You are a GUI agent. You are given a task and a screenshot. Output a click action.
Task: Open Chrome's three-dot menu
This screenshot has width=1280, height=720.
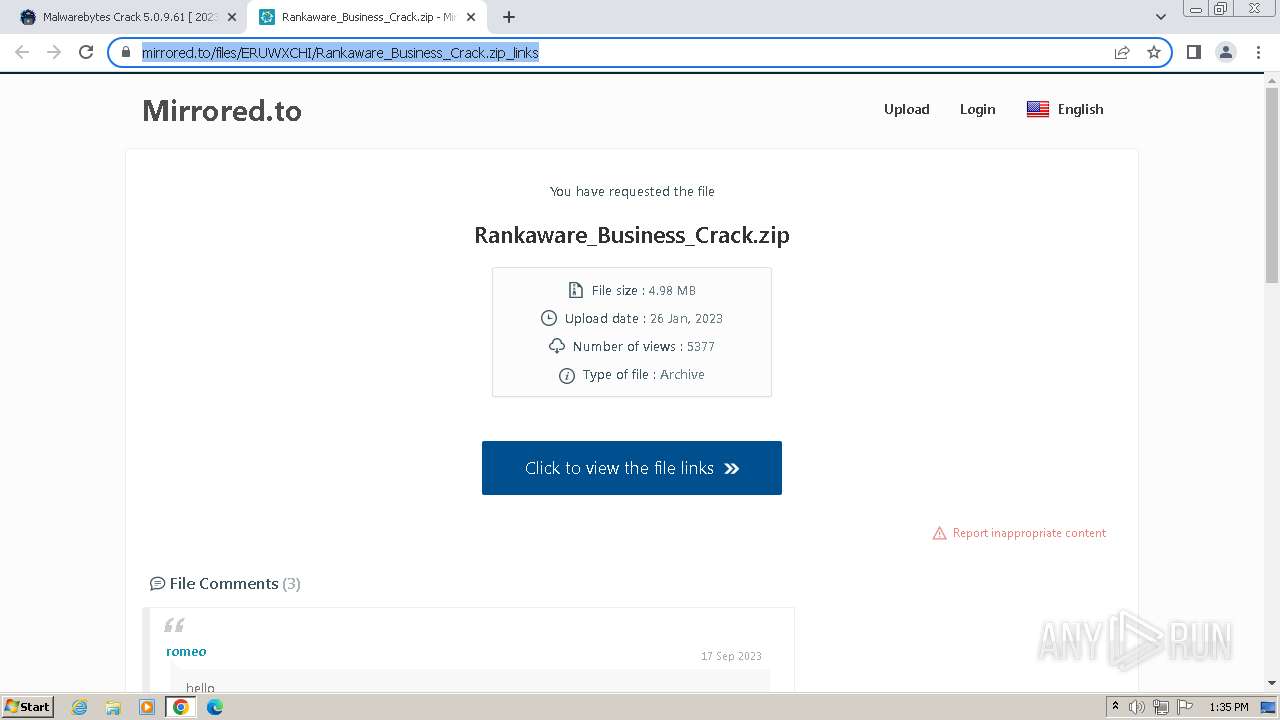click(1258, 52)
